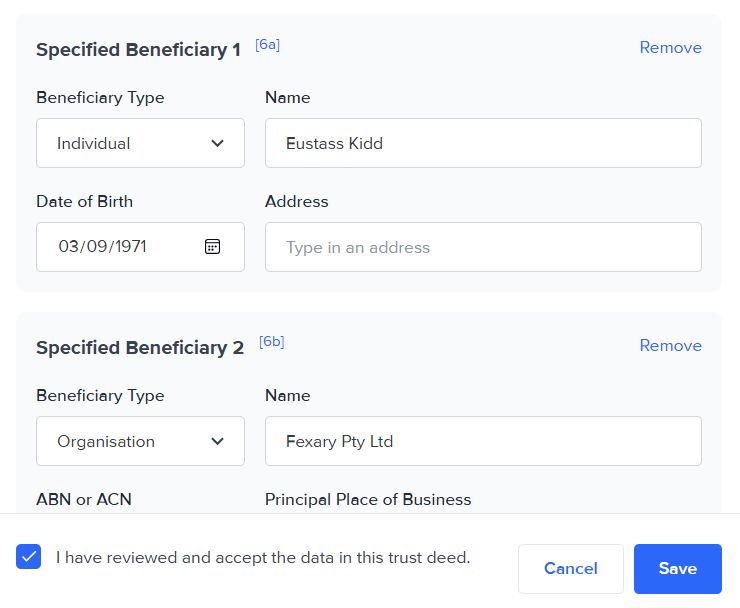Screen dimensions: 740x608
Task: Open the [6a] reference link
Action: coord(267,45)
